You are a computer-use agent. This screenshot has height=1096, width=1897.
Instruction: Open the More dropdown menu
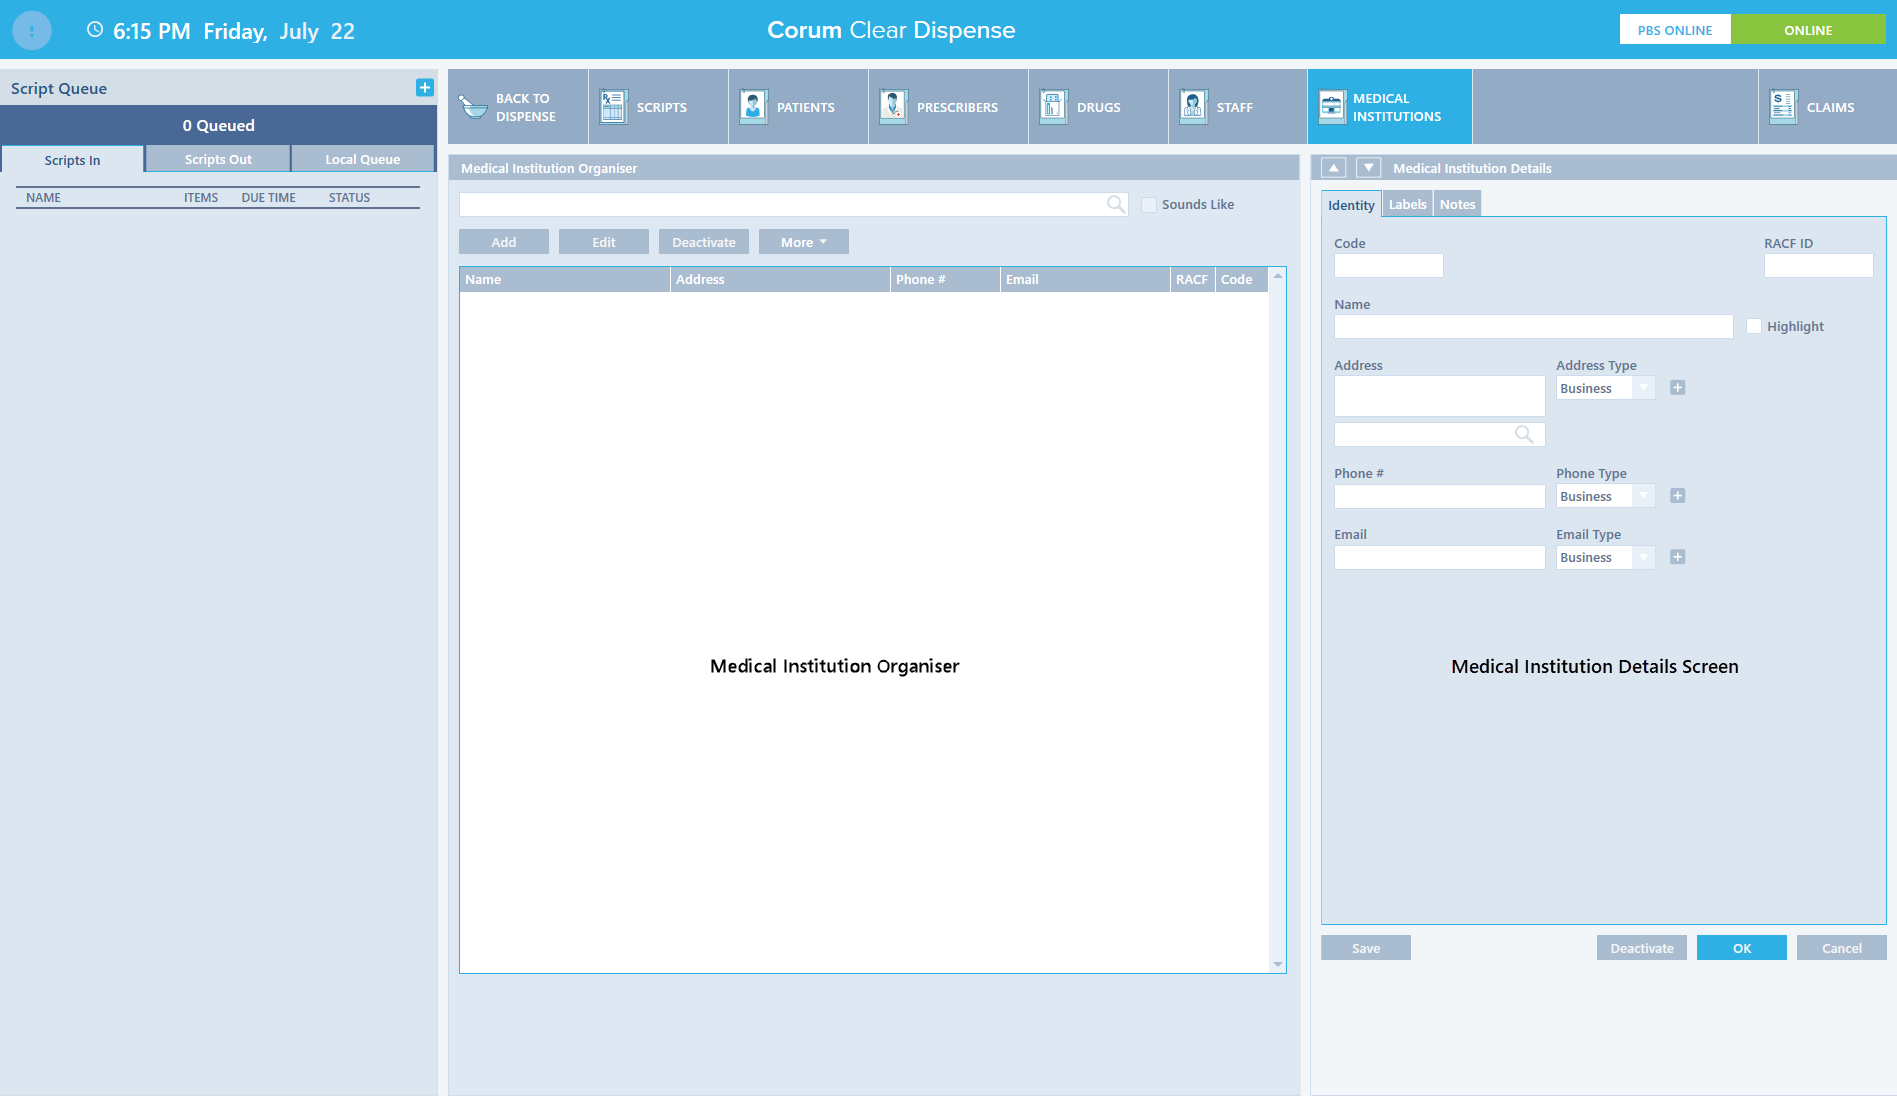point(803,243)
